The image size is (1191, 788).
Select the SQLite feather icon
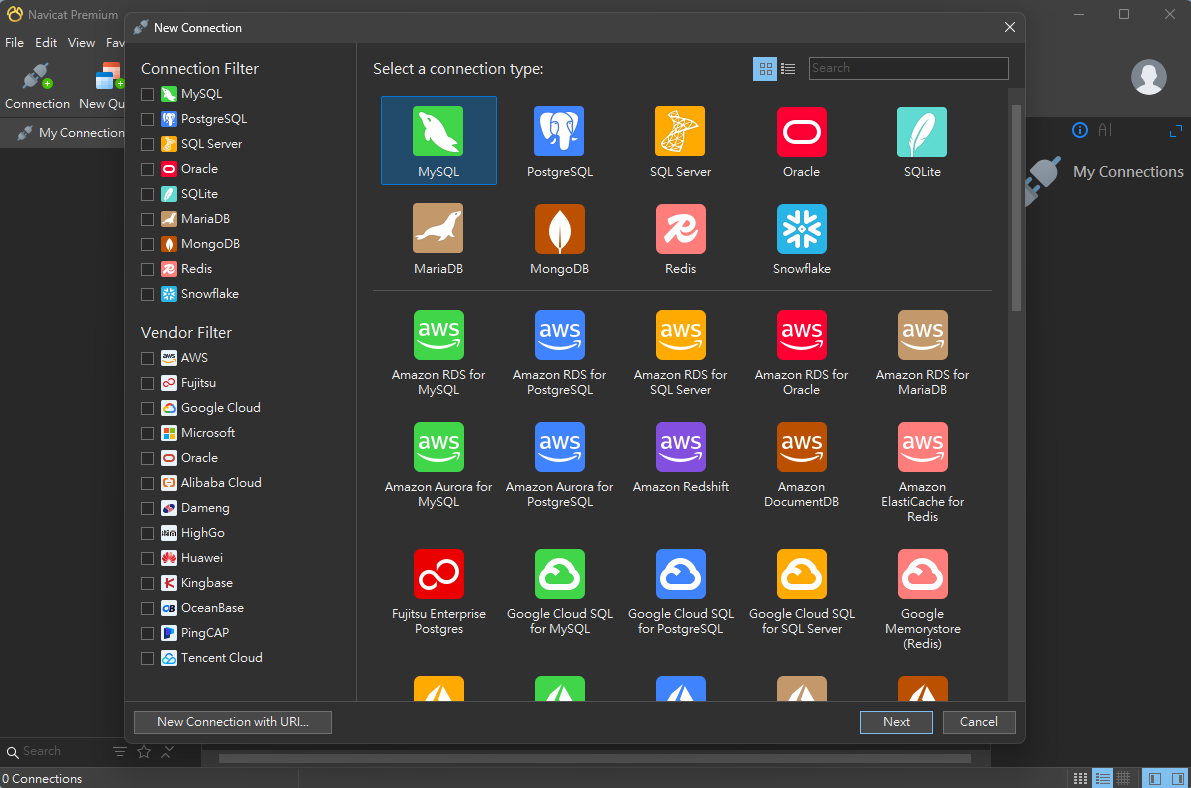click(x=922, y=132)
